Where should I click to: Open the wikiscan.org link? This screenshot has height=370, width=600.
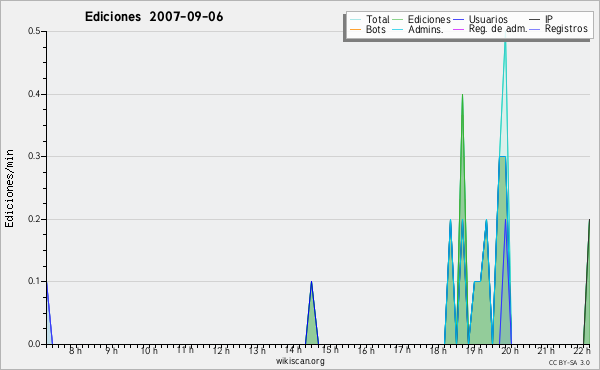pos(300,361)
